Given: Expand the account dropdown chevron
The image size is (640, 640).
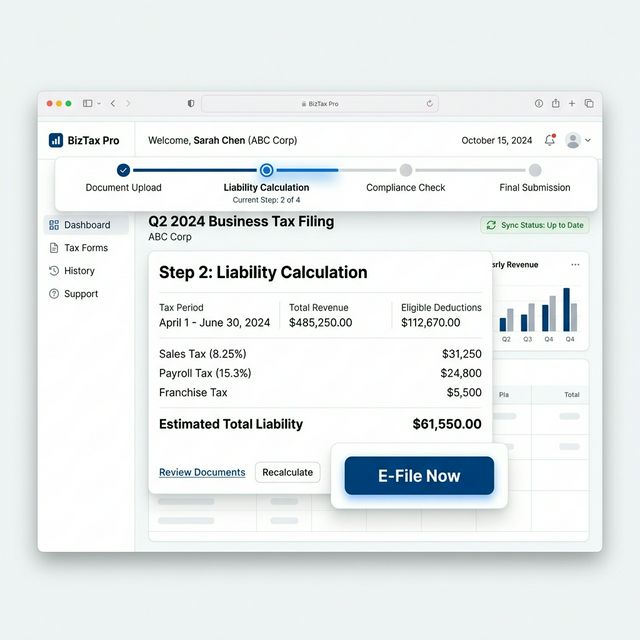Looking at the screenshot, I should pos(588,140).
